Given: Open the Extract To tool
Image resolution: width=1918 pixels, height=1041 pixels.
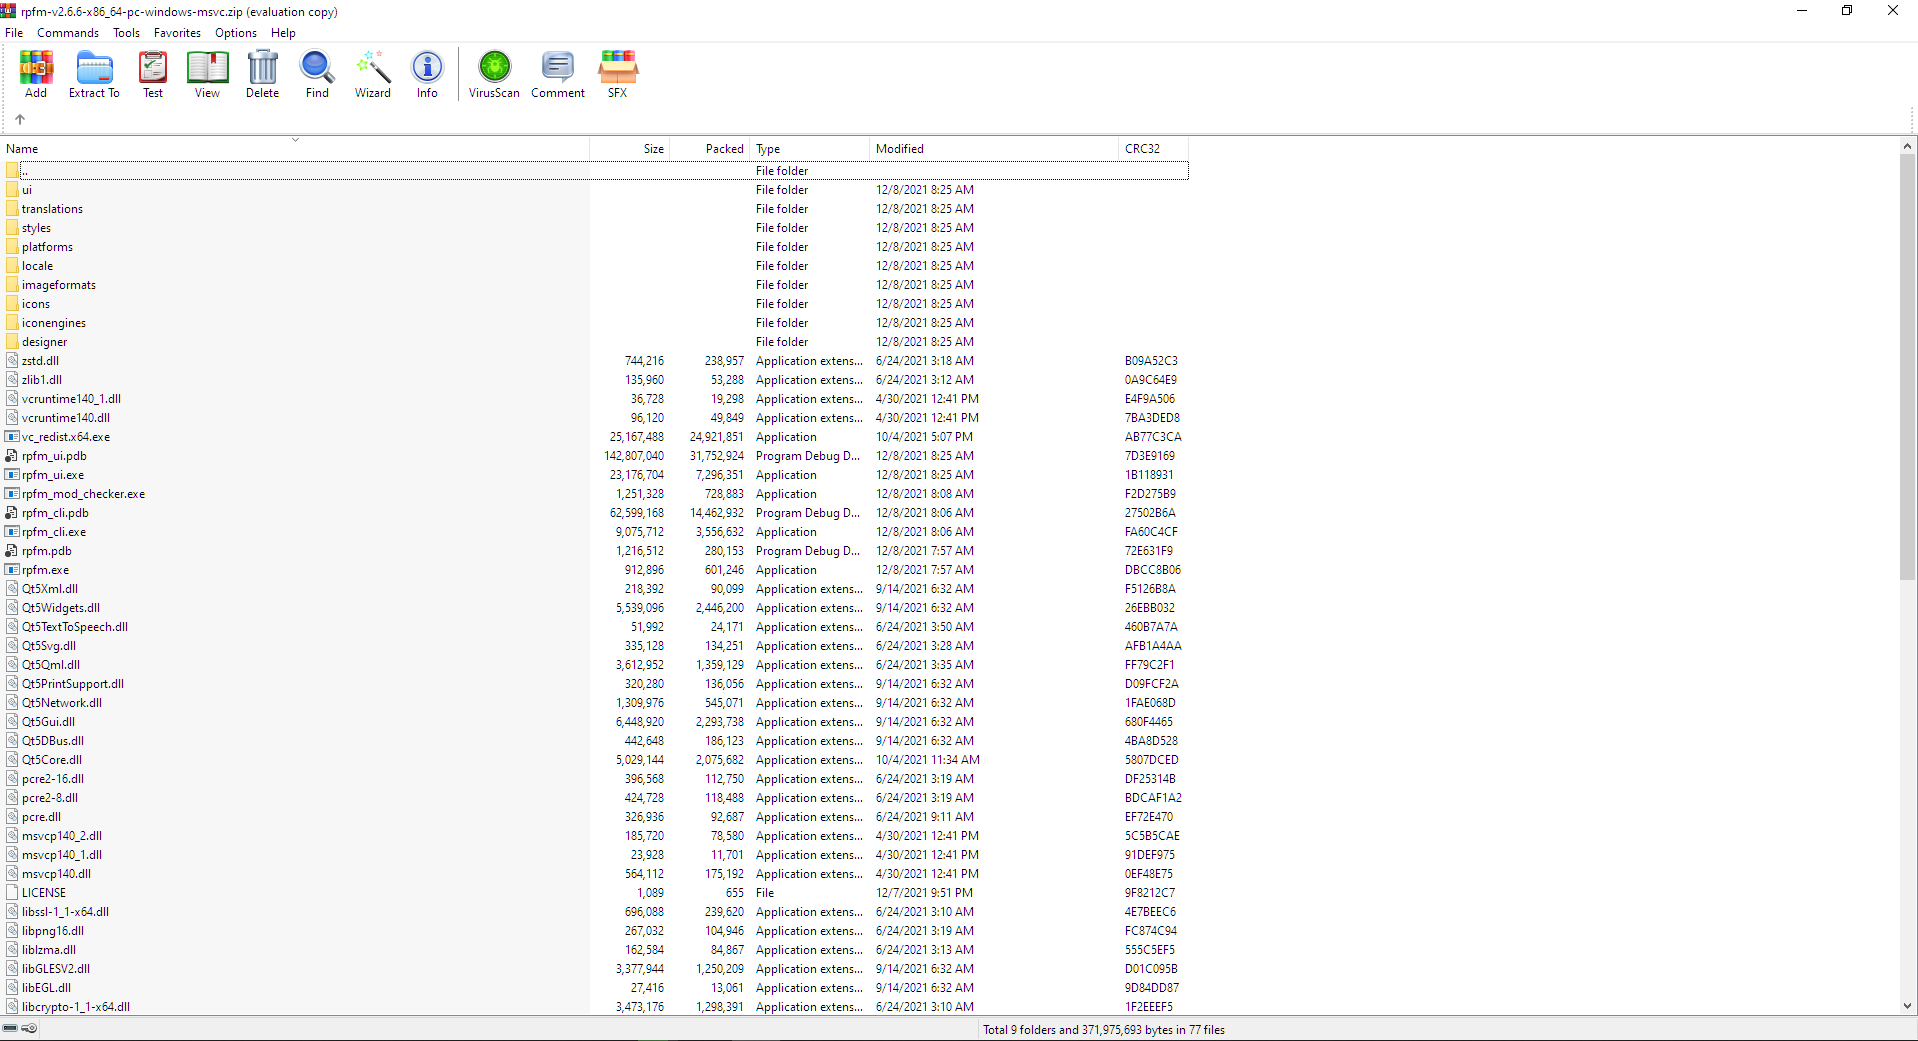Looking at the screenshot, I should coord(94,74).
